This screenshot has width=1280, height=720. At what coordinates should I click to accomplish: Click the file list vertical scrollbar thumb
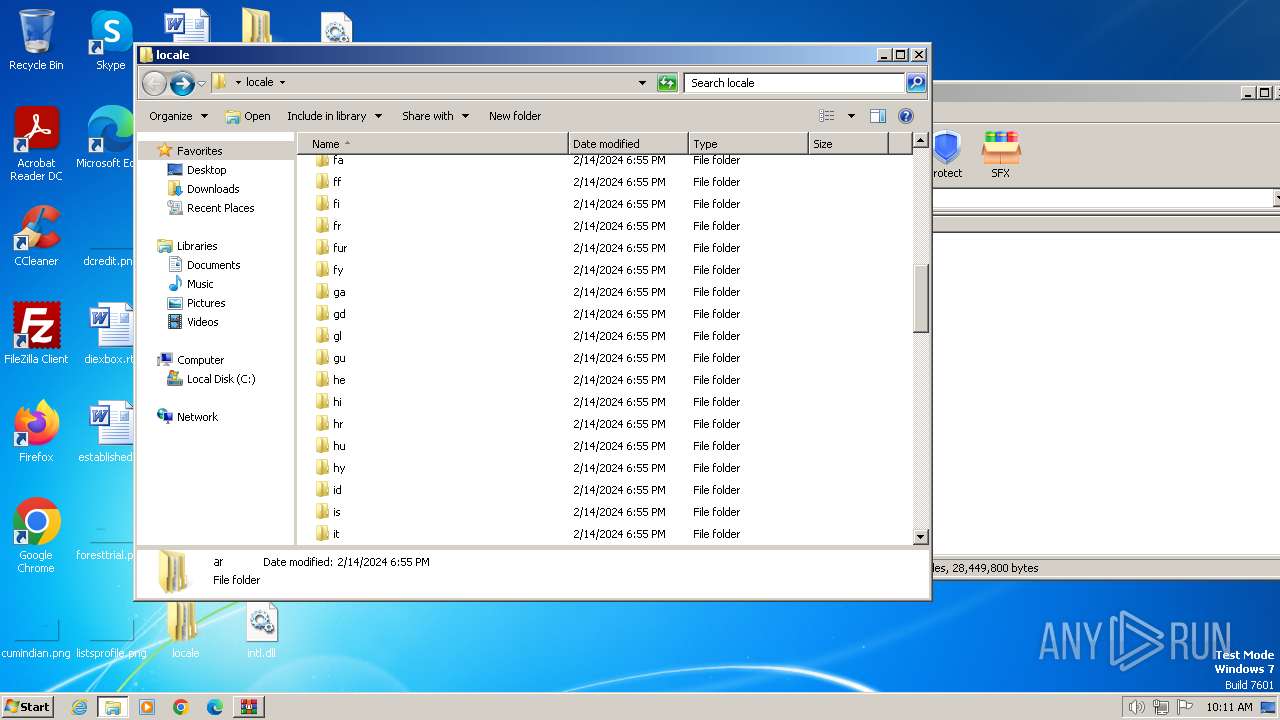click(x=921, y=298)
